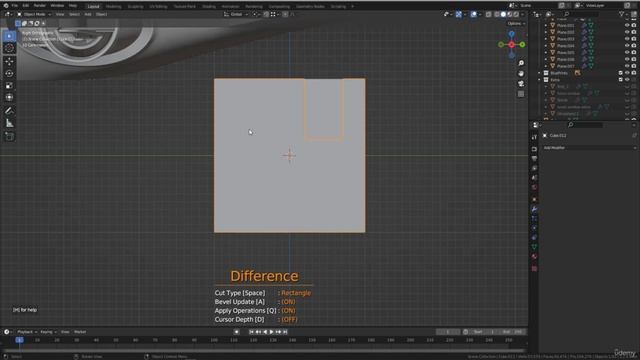
Task: Open the Object Data green triangle tab
Action: click(x=534, y=247)
